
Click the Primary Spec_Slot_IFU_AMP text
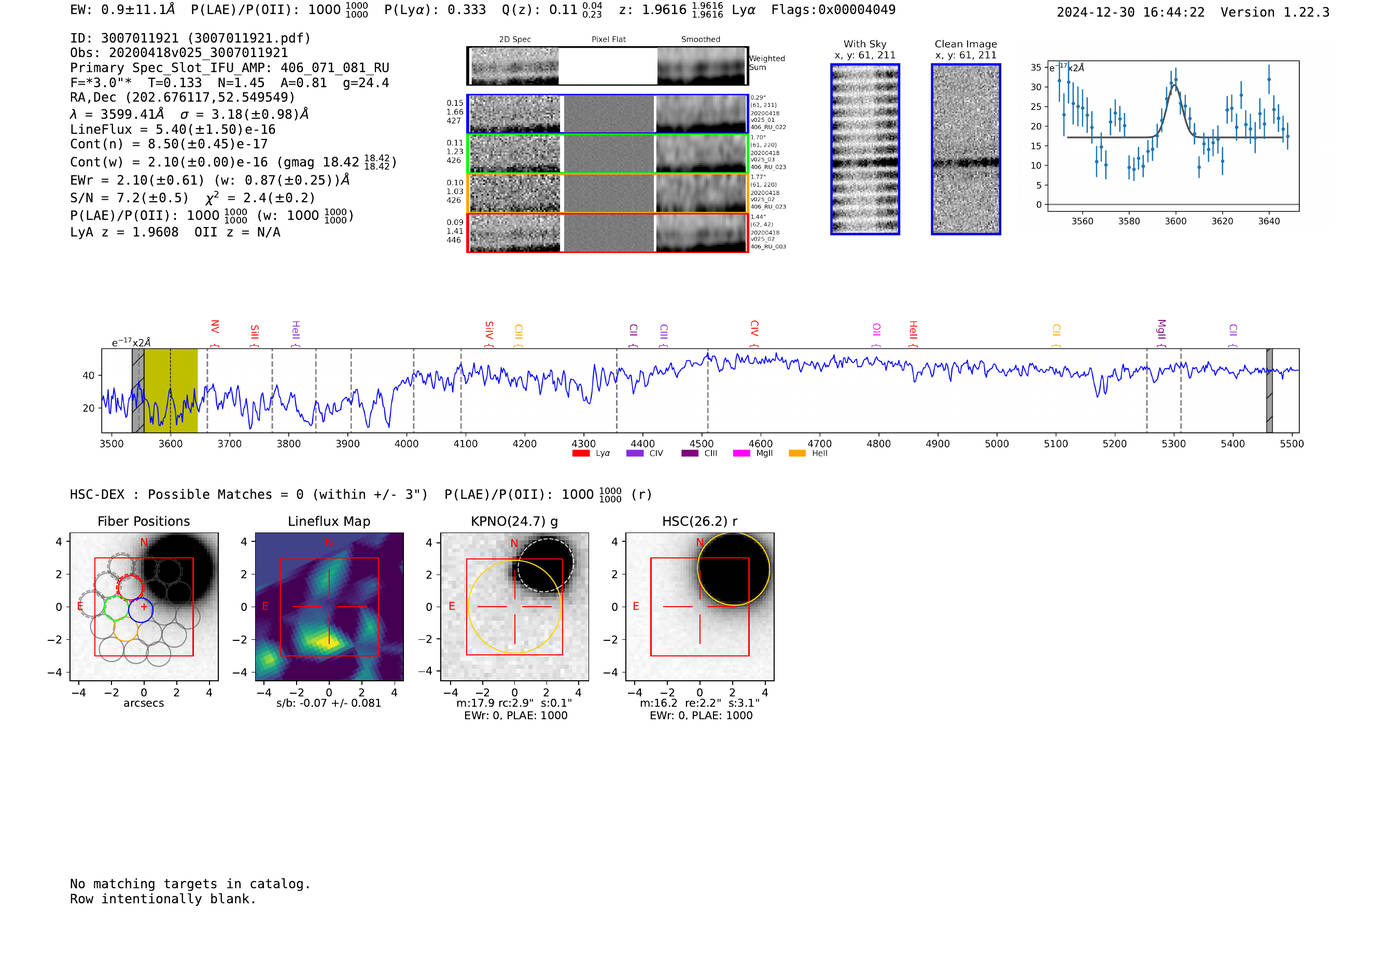230,68
